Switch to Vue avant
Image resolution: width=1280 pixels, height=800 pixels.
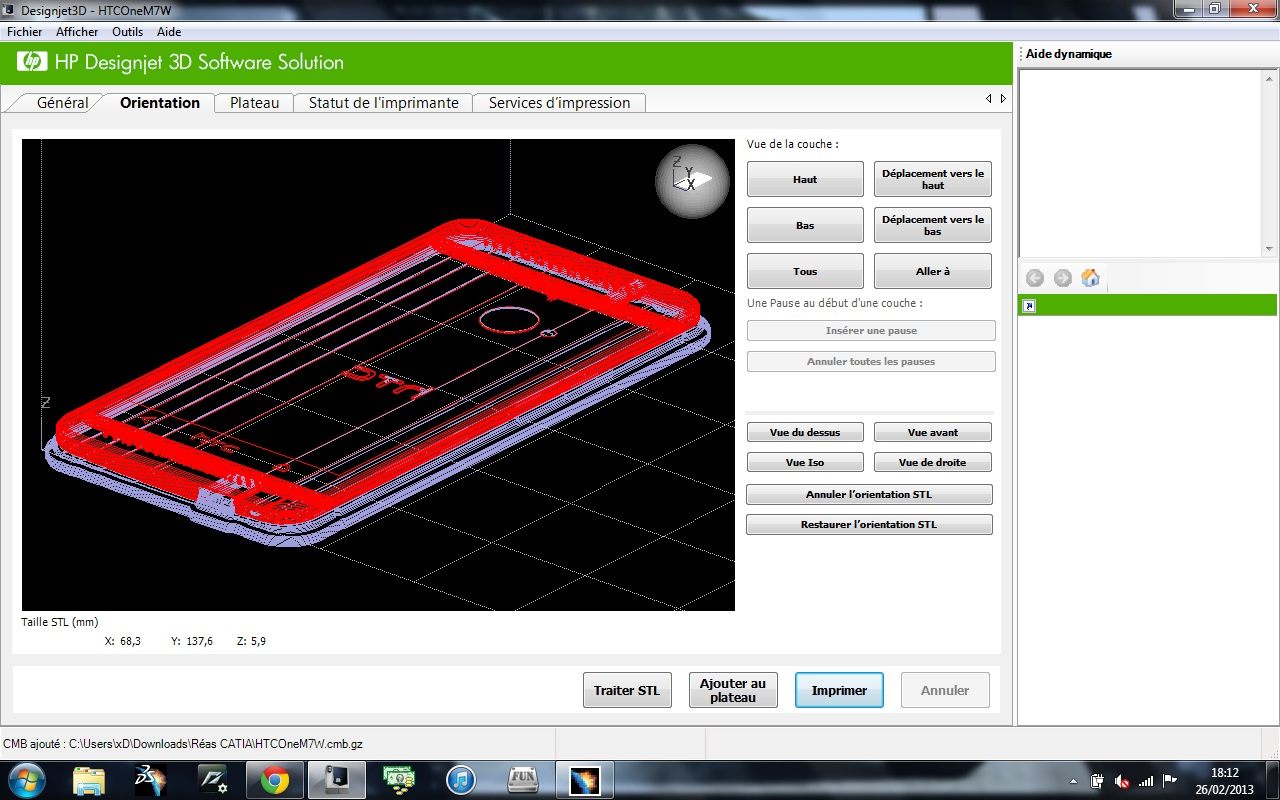coord(933,432)
